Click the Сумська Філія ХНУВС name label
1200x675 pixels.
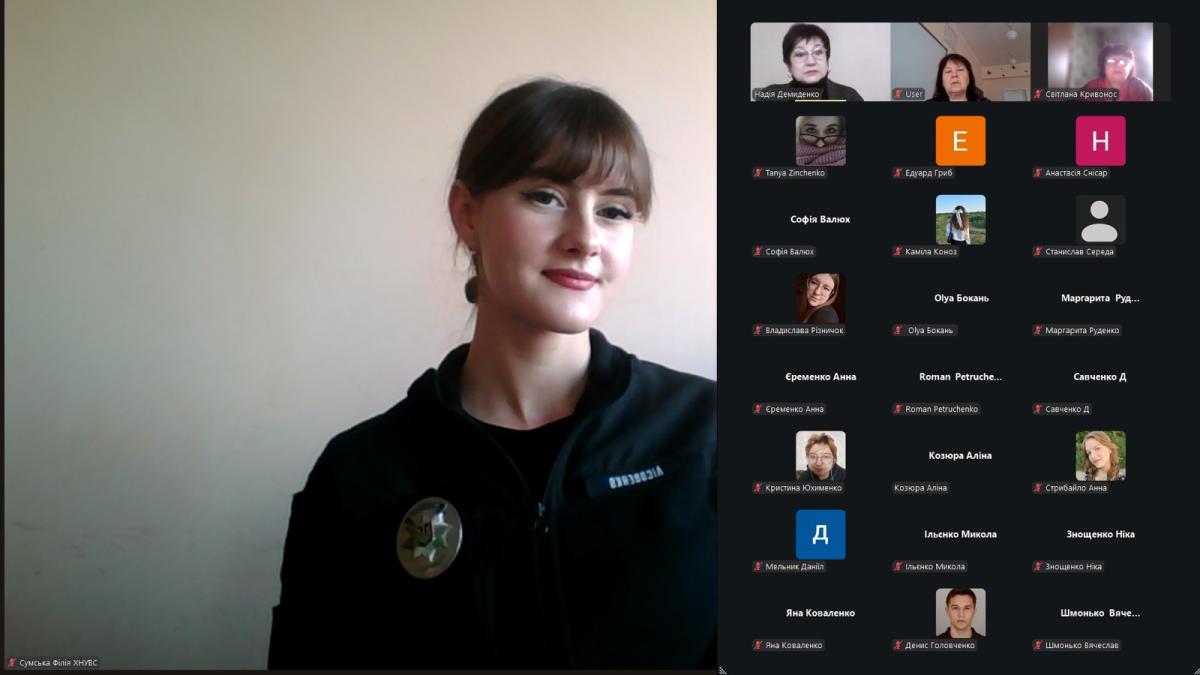coord(59,663)
